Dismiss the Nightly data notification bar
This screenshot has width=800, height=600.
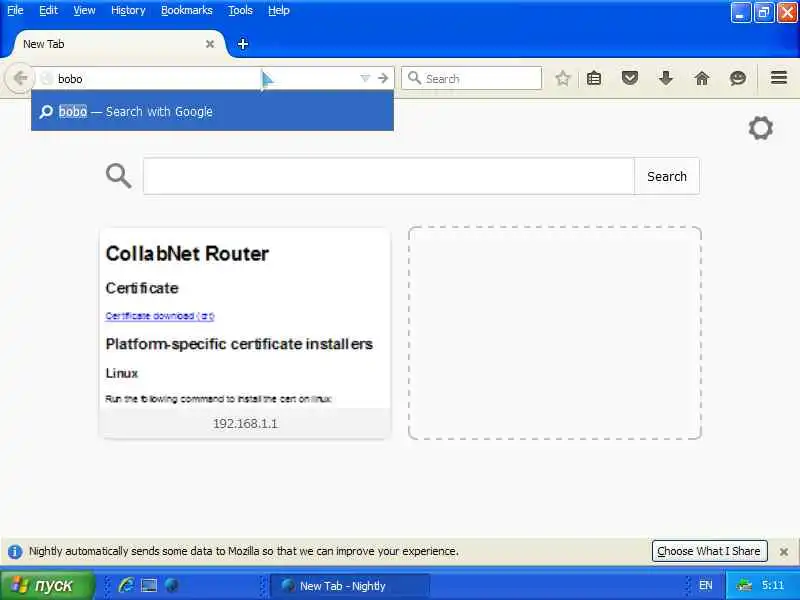784,552
